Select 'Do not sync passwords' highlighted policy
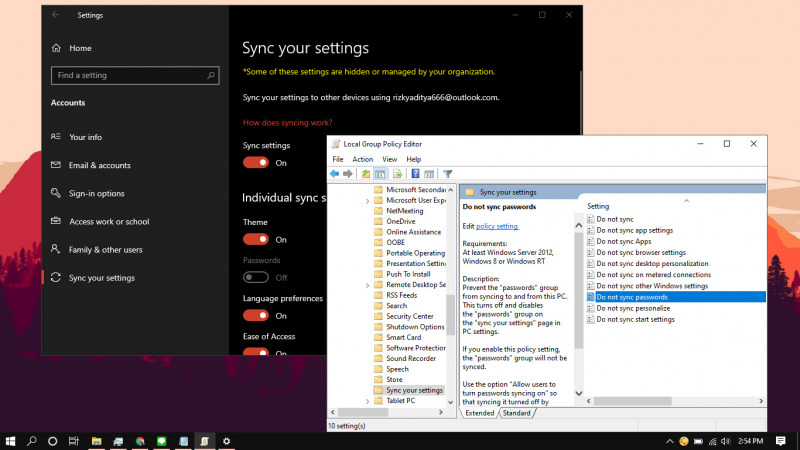800x450 pixels. tap(676, 297)
